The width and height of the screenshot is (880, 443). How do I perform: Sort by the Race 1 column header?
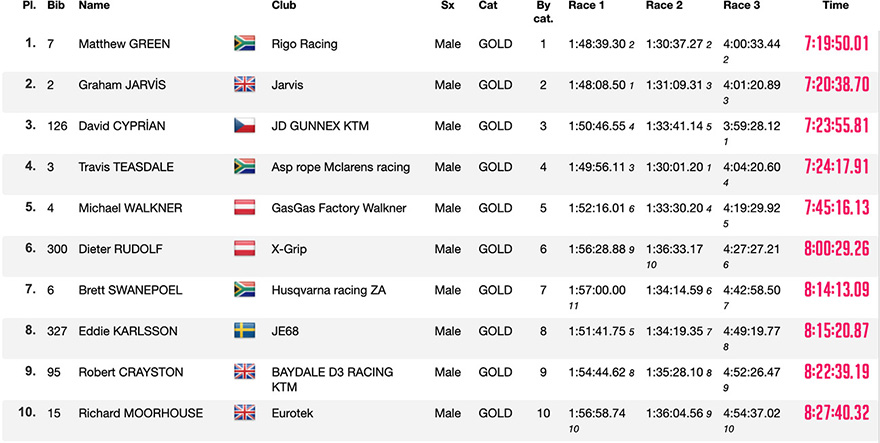(587, 6)
